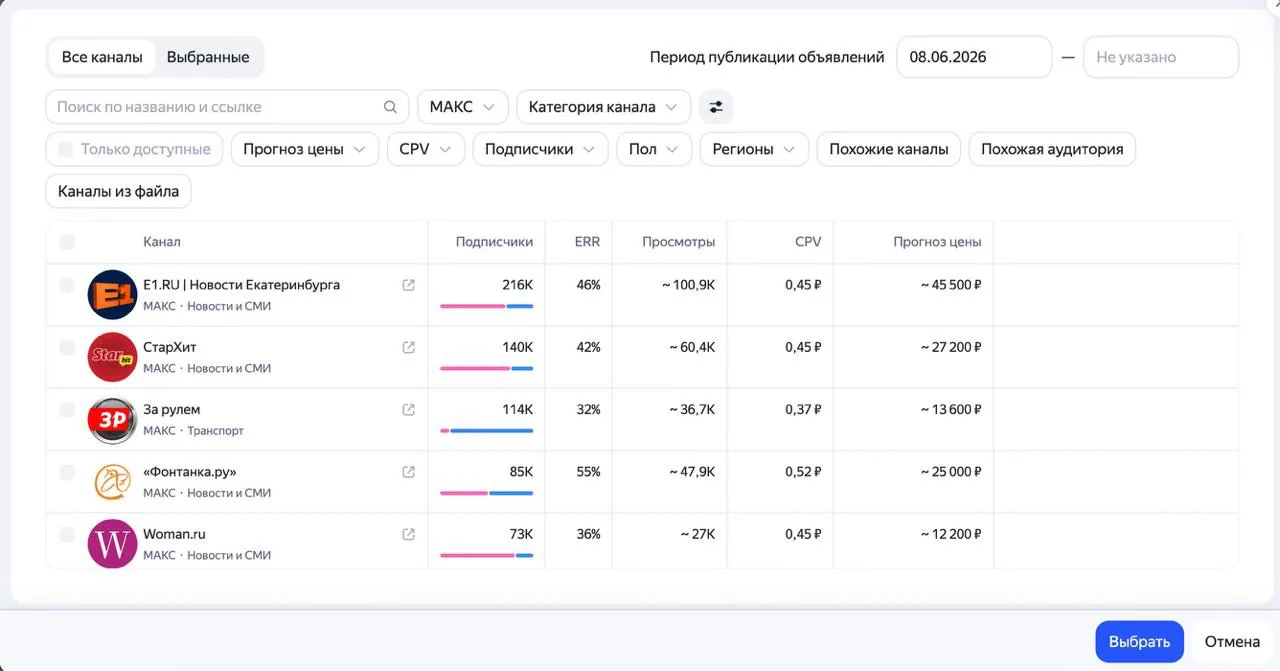Click E1.RU | Новости Екатеринбурга channel name

click(241, 285)
